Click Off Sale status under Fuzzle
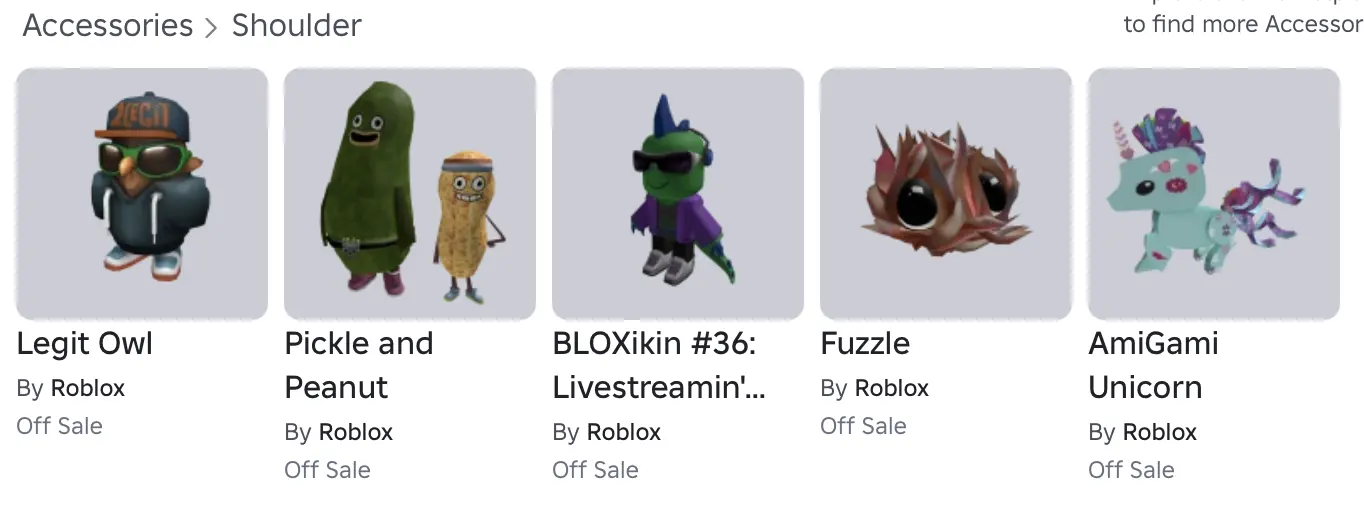The image size is (1364, 506). 864,426
